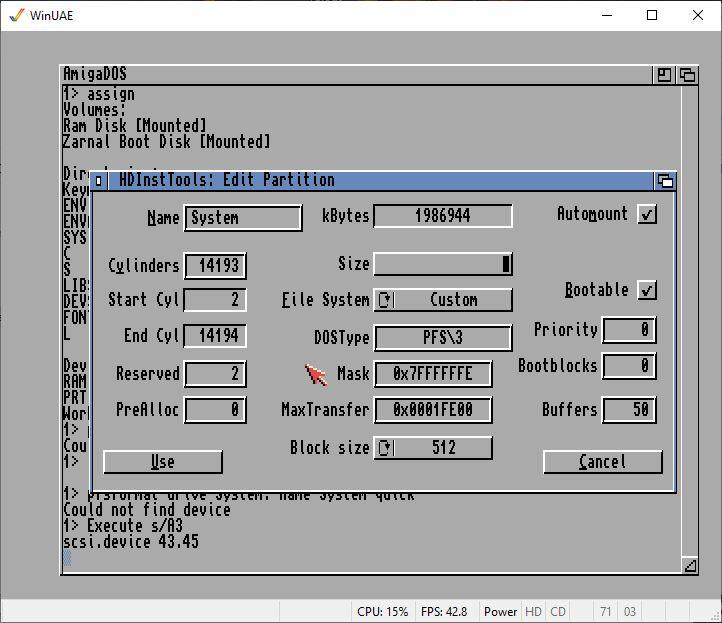Click the FPS: 42.8 status readout
Image resolution: width=722 pixels, height=623 pixels.
click(x=444, y=611)
